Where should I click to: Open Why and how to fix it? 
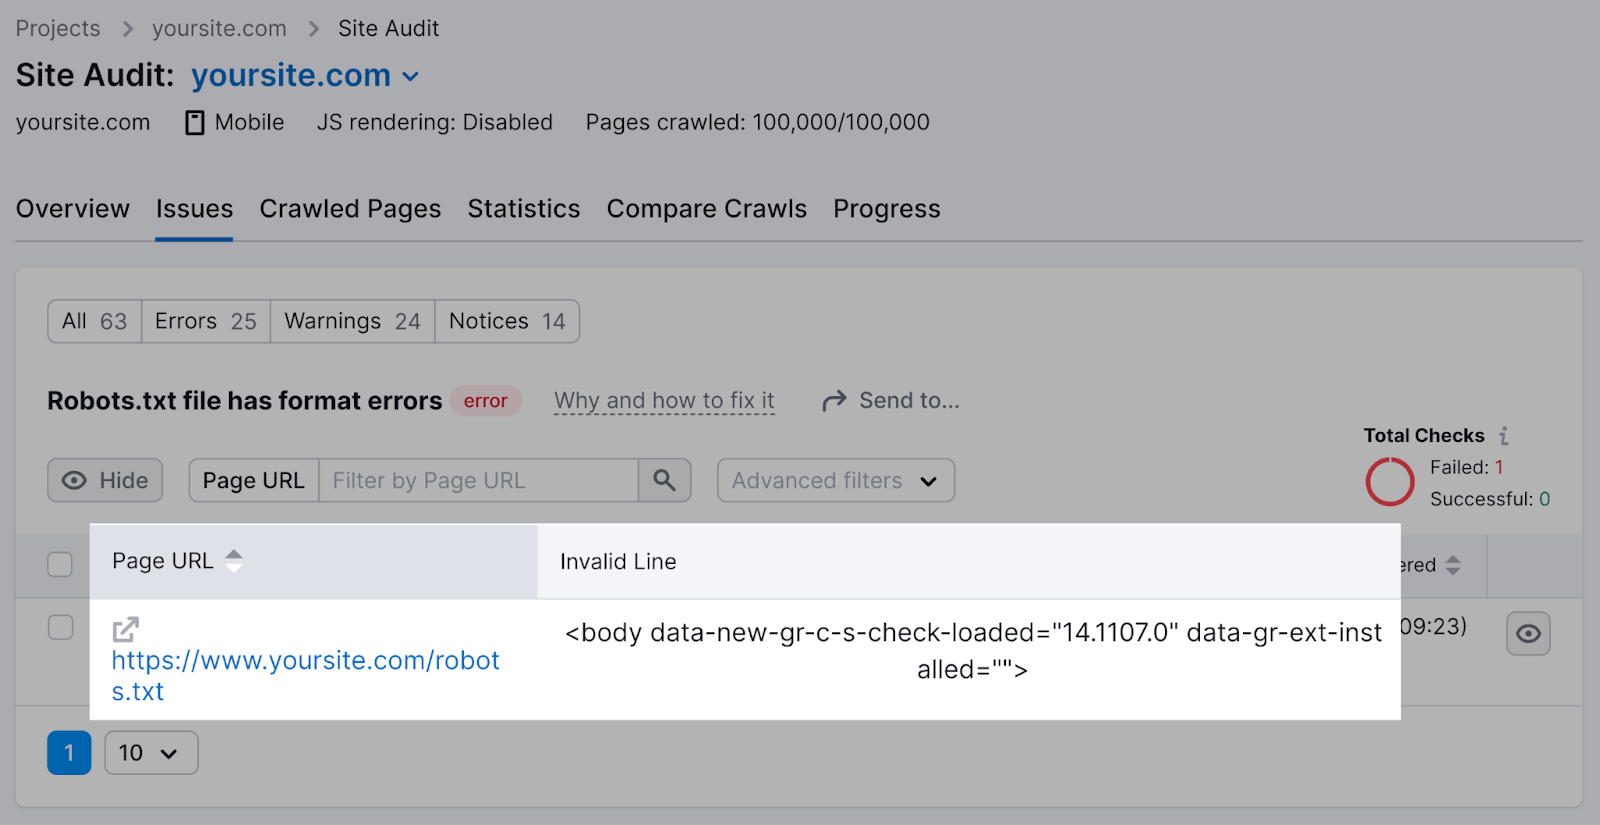click(665, 401)
